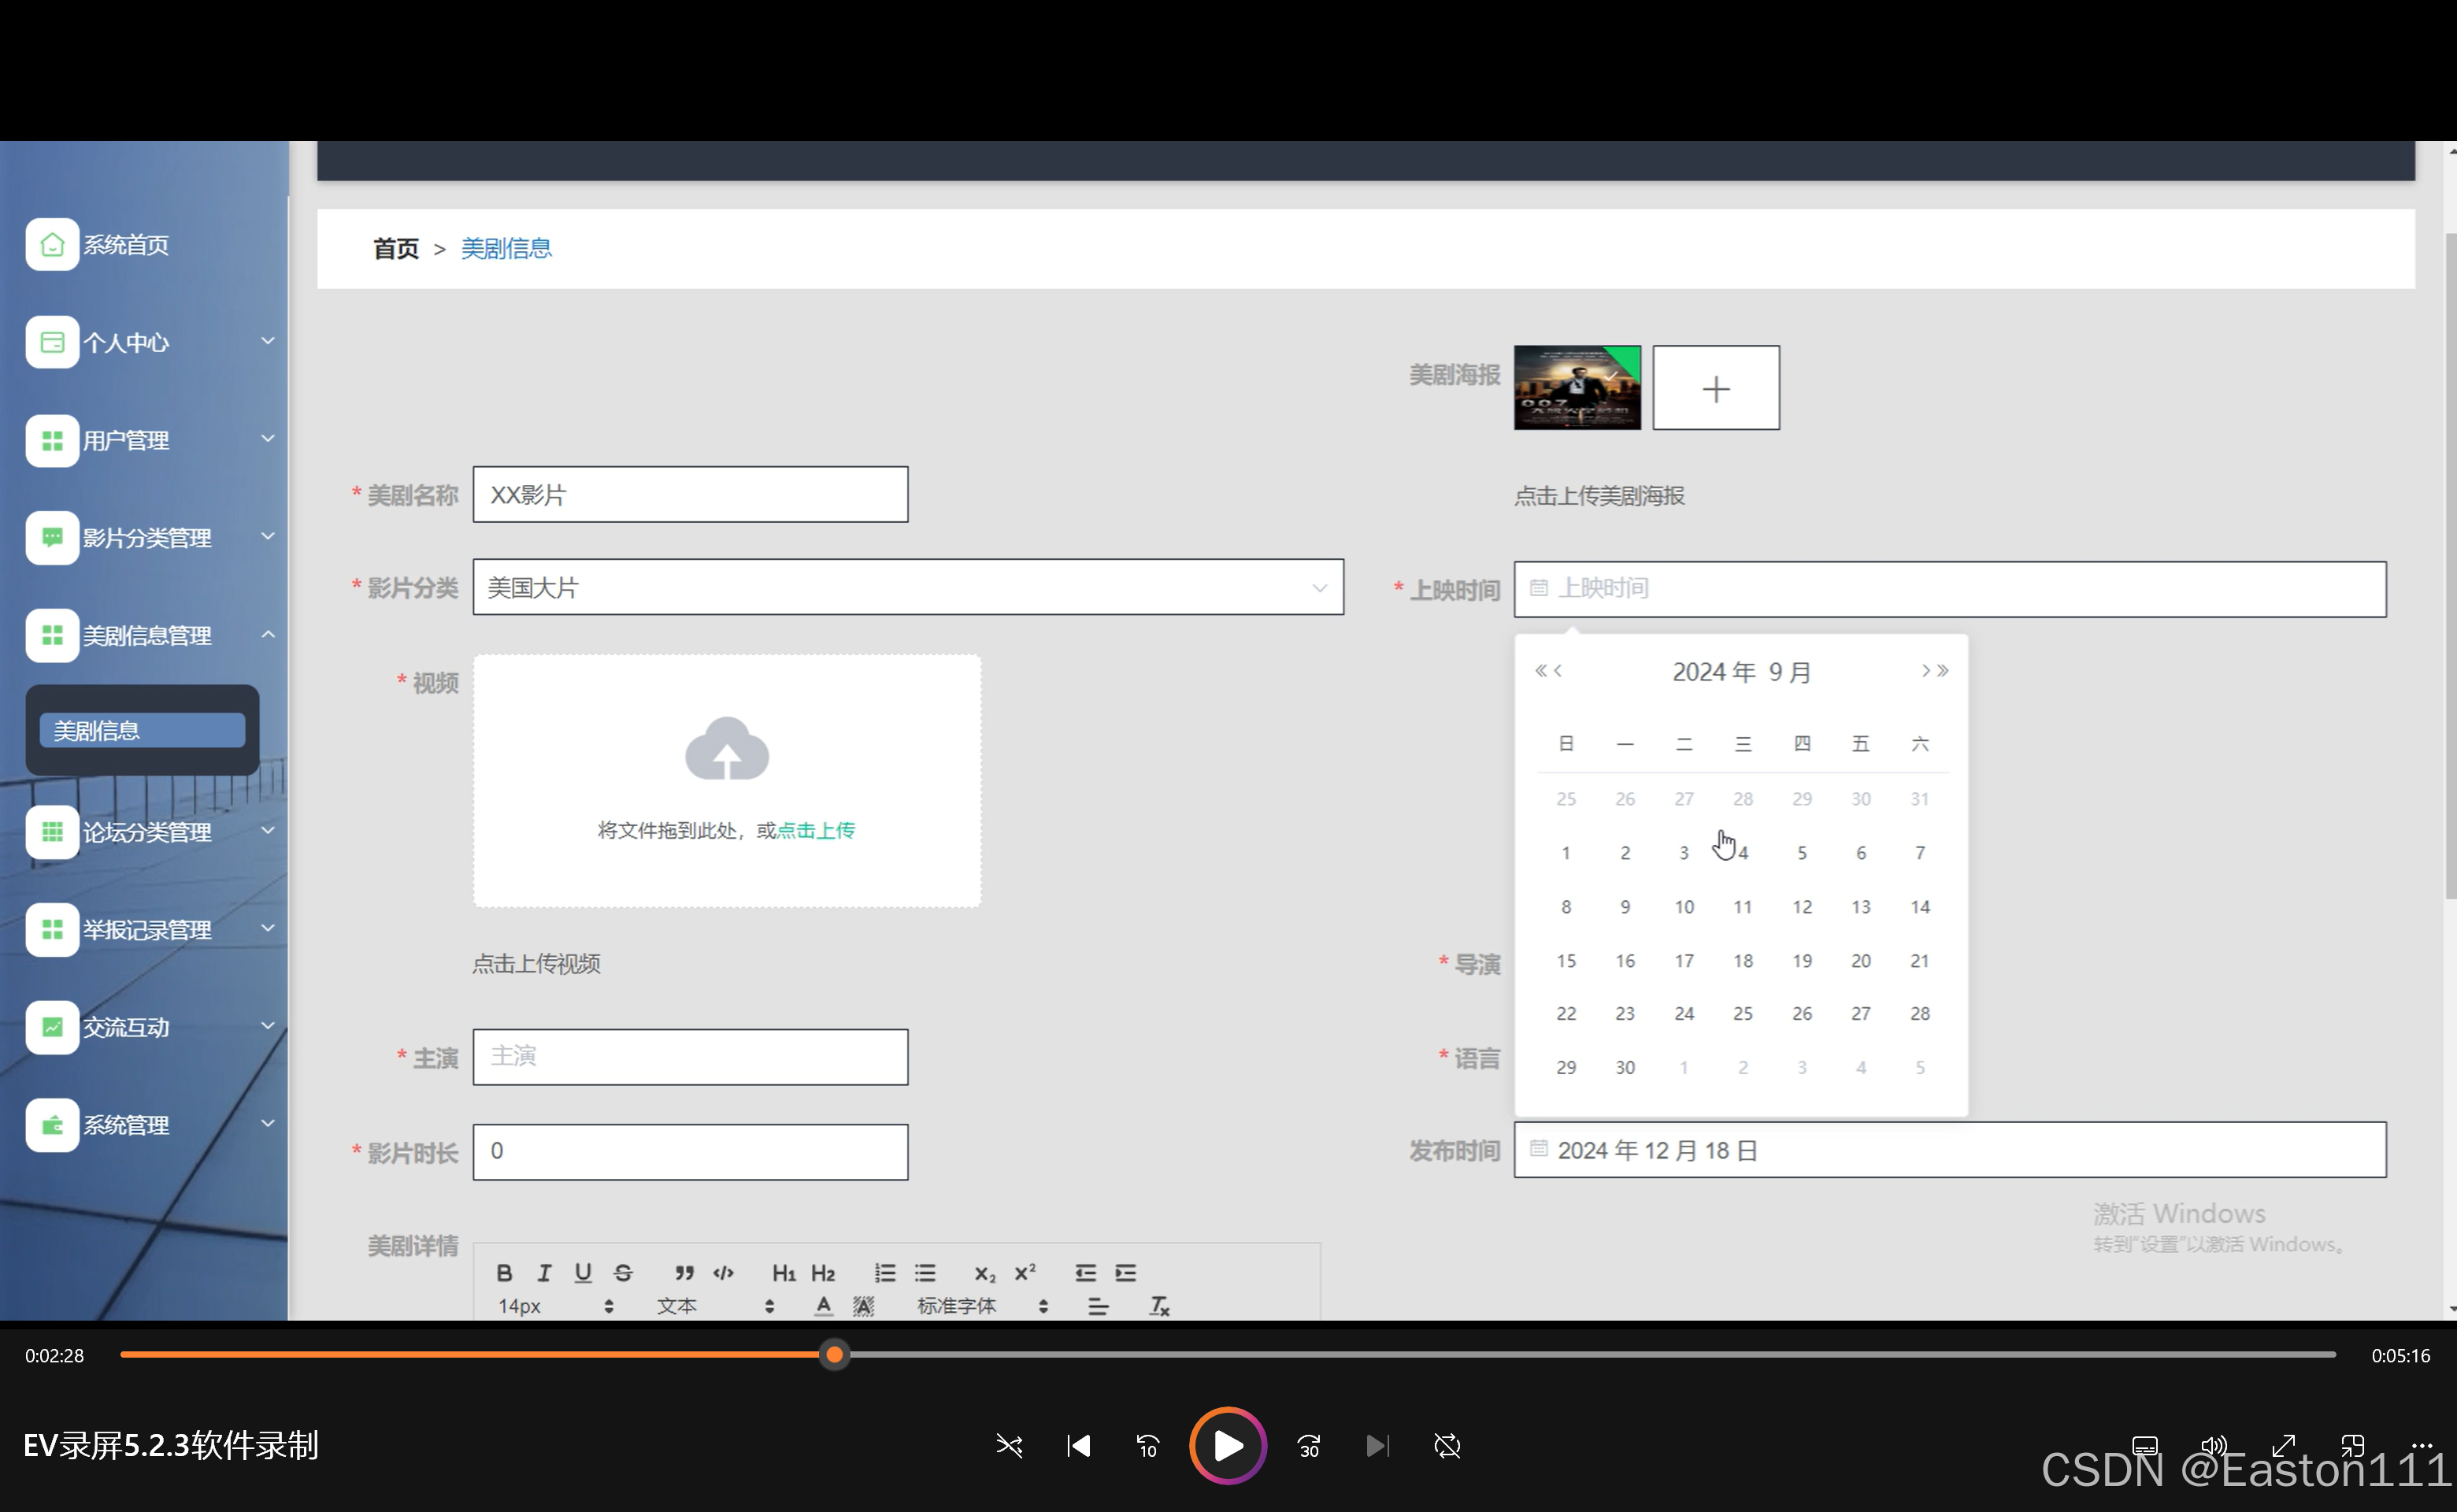Apply italic formatting in editor
Screen dimensions: 2457x1512
pyautogui.click(x=544, y=1273)
